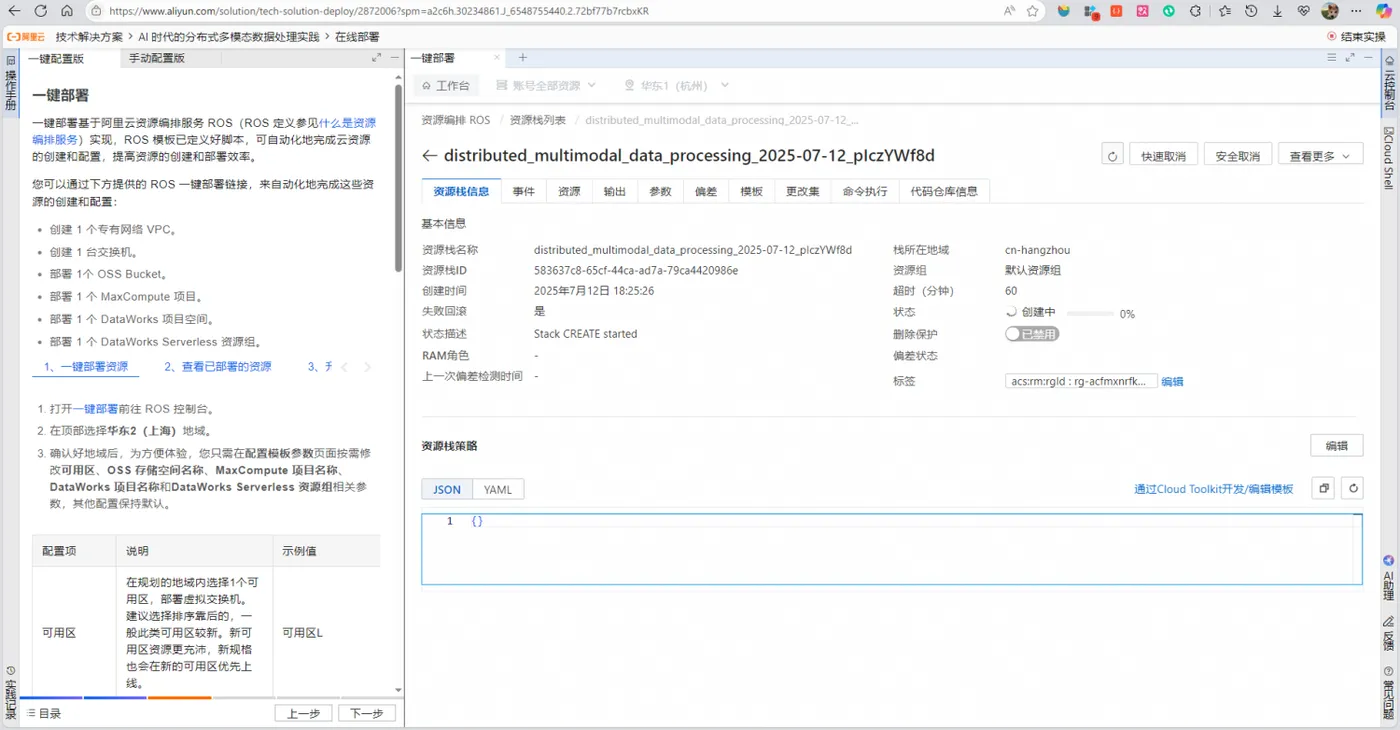Switch to the 手动配置版 tab
The image size is (1400, 730).
[157, 58]
